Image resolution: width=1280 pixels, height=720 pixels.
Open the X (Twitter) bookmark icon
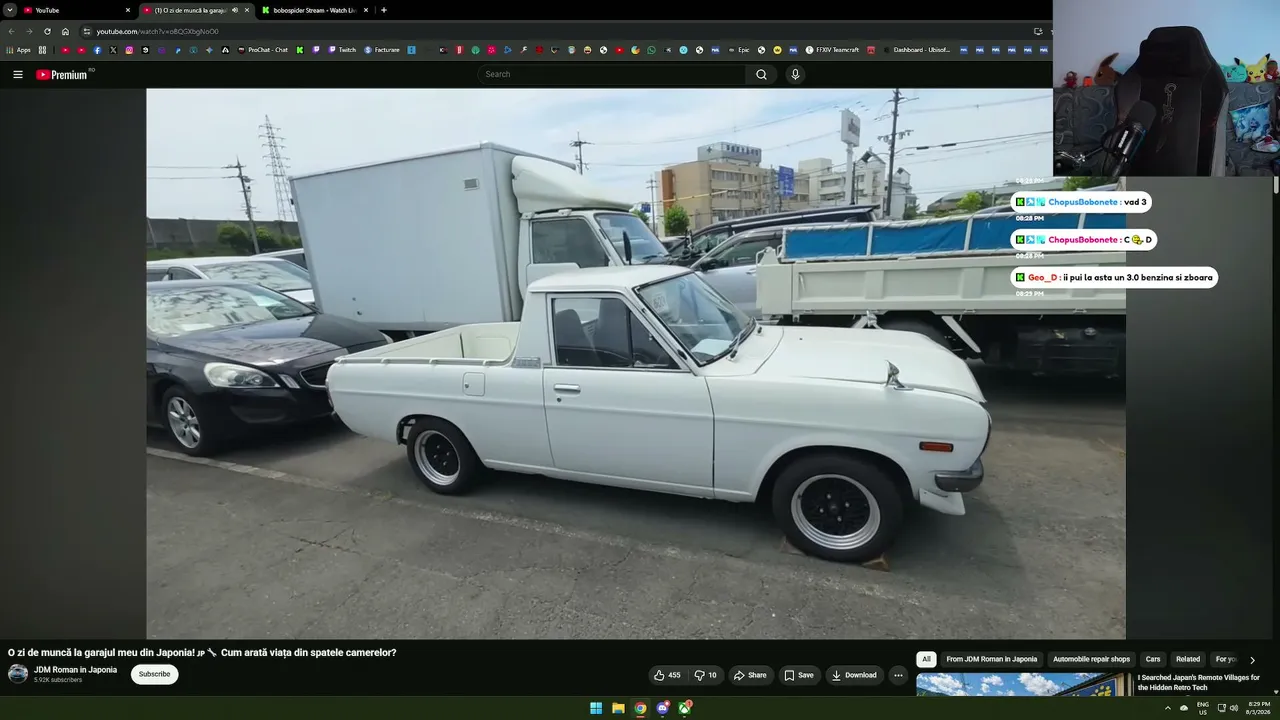coord(113,50)
